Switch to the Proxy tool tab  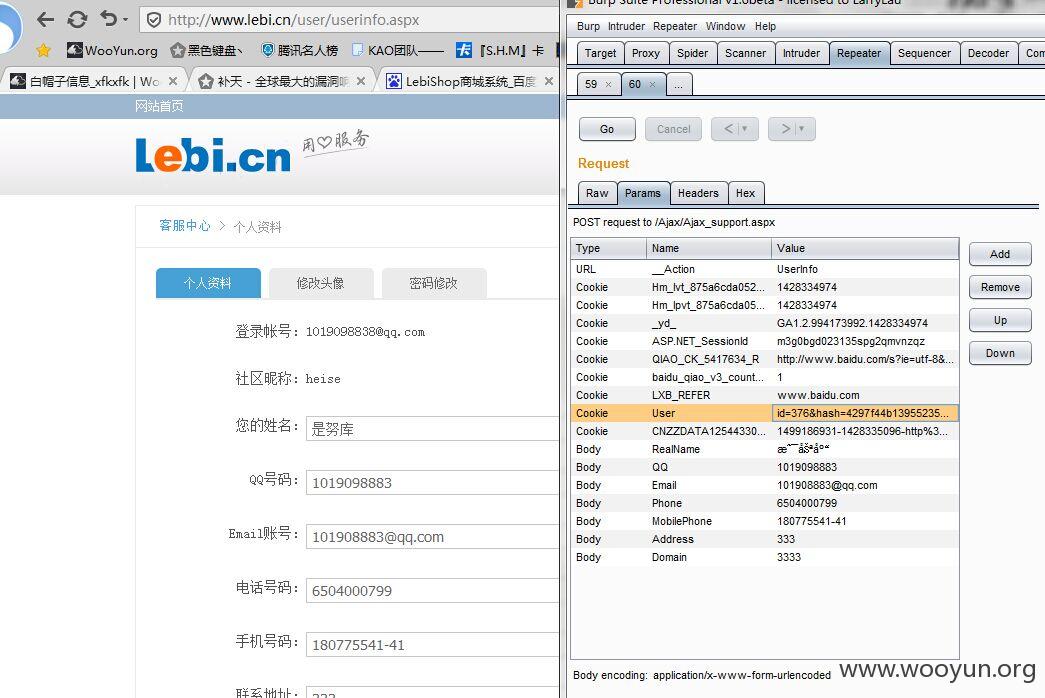(x=646, y=53)
